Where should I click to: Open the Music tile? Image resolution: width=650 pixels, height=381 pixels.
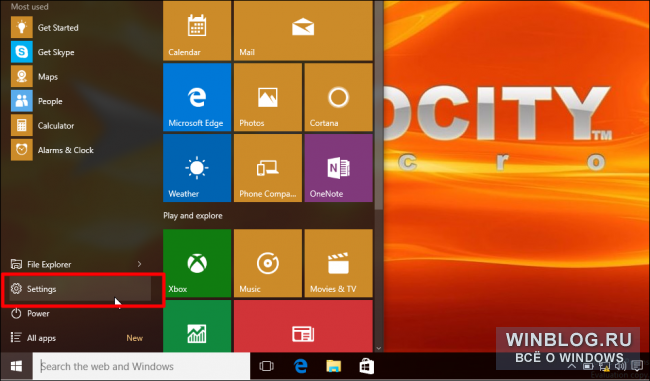tap(268, 263)
